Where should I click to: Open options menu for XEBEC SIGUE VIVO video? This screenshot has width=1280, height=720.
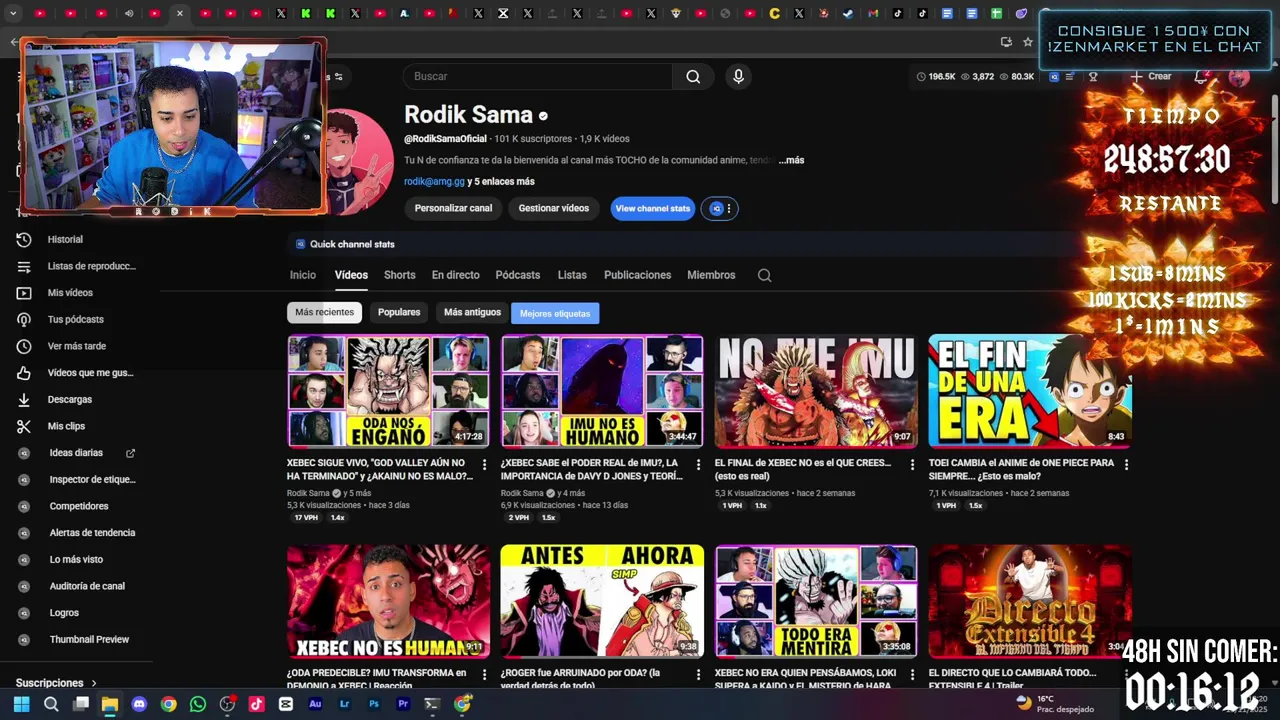click(484, 465)
